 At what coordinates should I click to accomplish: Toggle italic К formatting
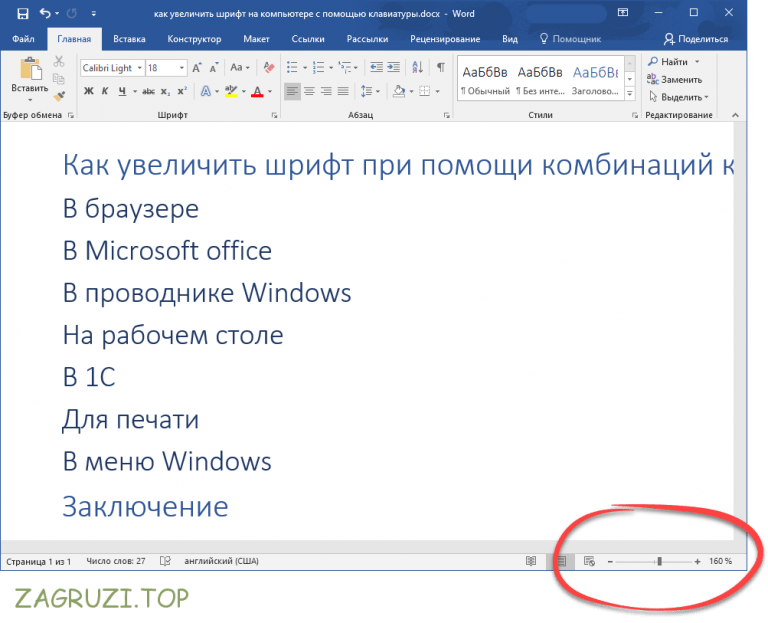(105, 91)
